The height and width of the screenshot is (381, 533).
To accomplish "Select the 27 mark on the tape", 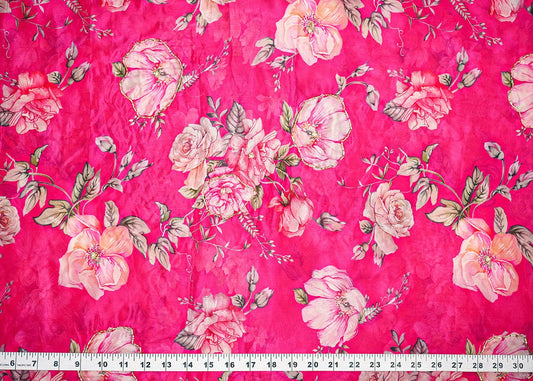I will coord(458,365).
